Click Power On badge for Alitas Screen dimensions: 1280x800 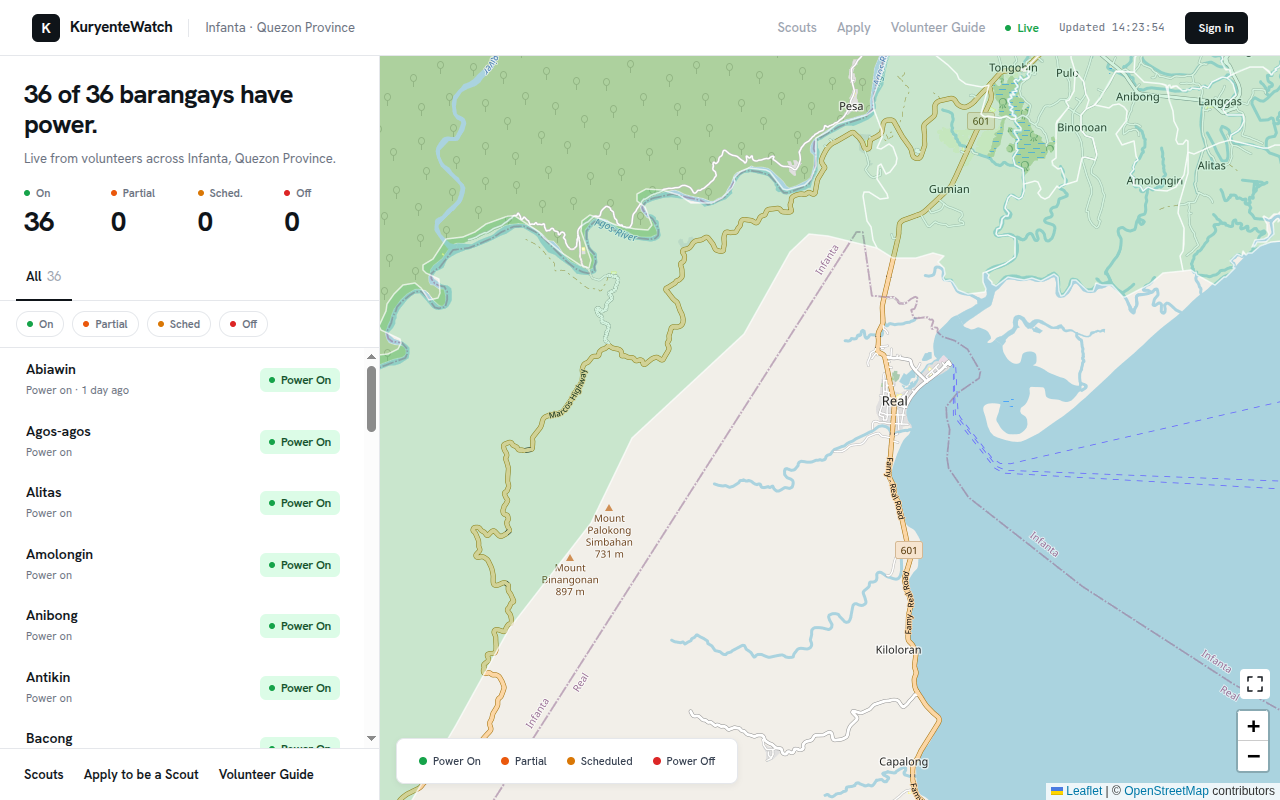pos(300,503)
